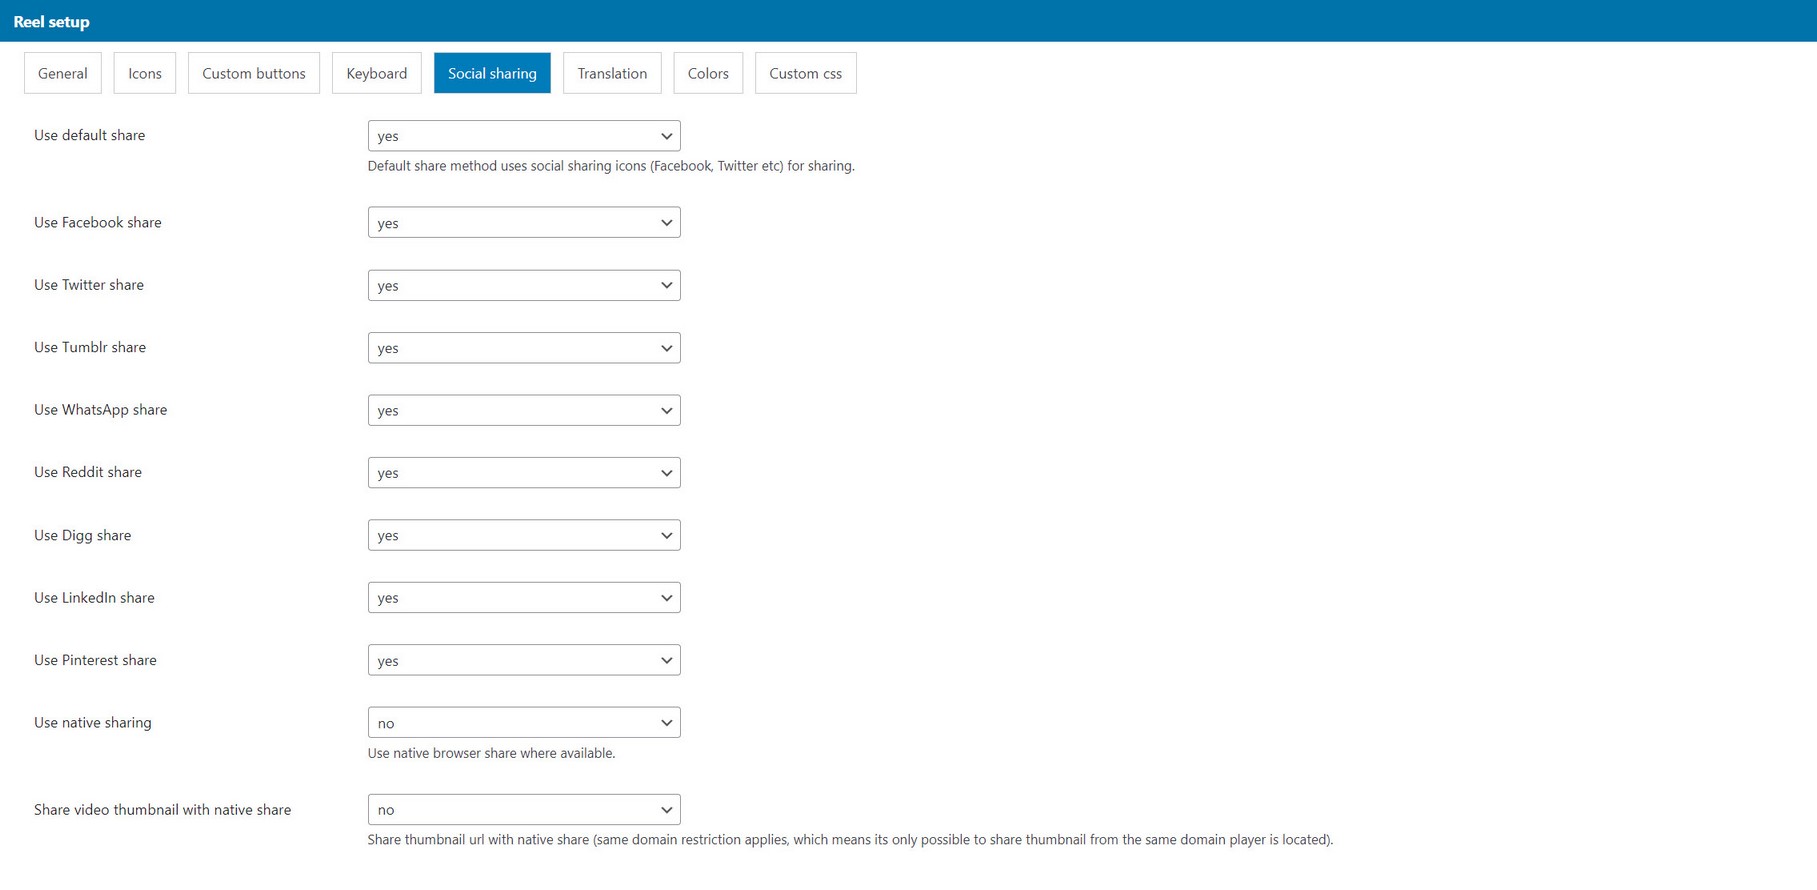
Task: Open the General tab
Action: click(x=62, y=73)
